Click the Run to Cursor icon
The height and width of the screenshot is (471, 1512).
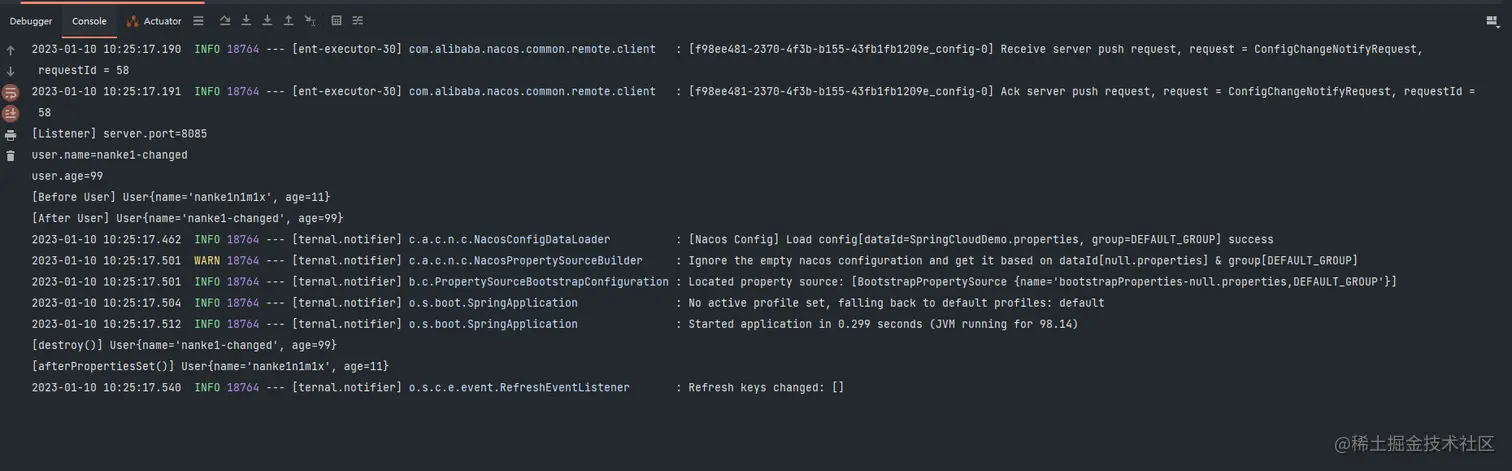[310, 21]
